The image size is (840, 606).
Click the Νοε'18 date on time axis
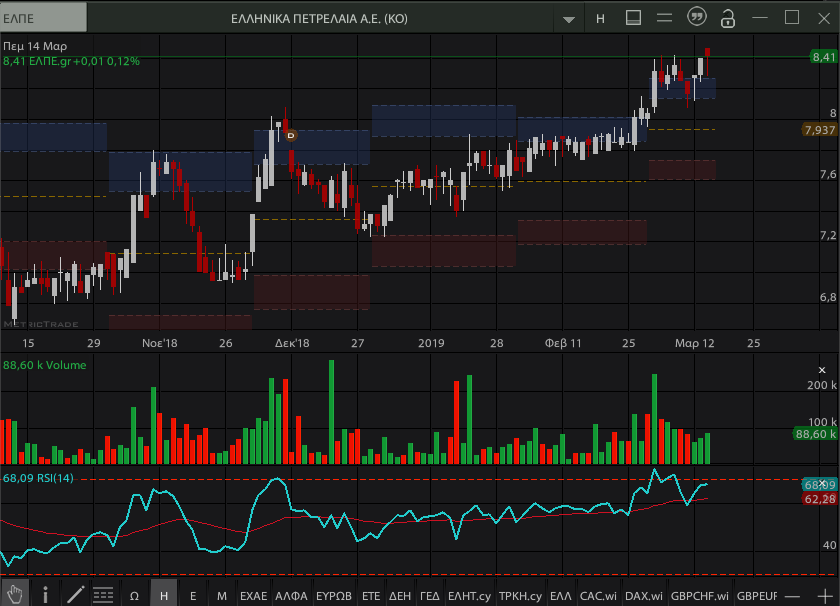tap(160, 343)
